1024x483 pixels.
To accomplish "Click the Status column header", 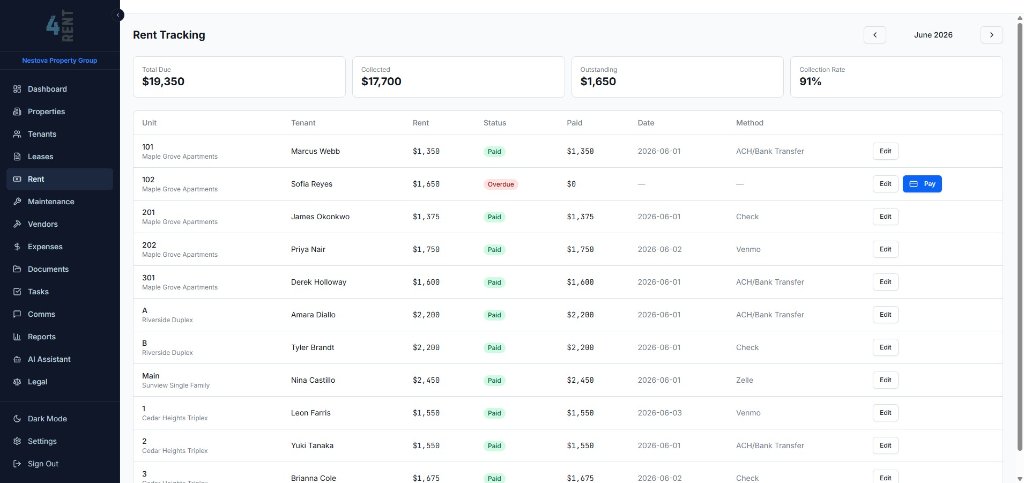I will [494, 123].
